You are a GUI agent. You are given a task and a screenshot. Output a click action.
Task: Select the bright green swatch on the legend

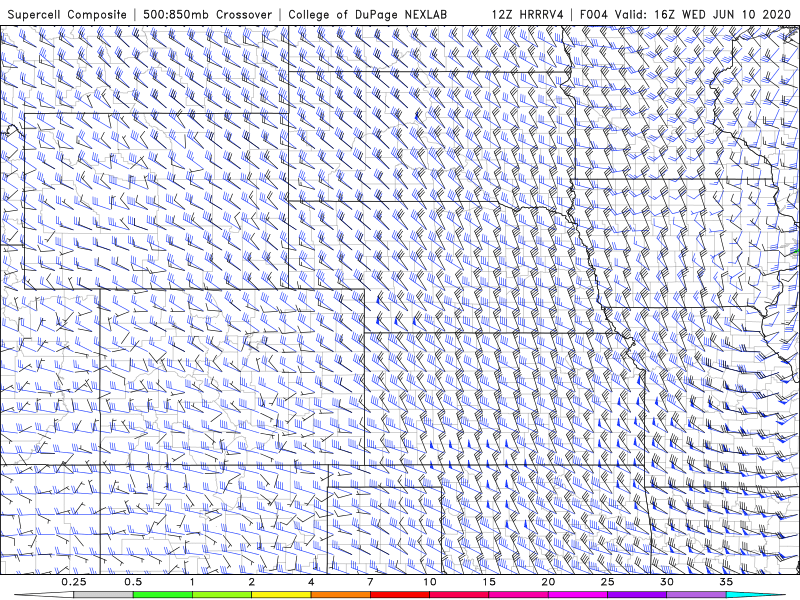click(163, 595)
